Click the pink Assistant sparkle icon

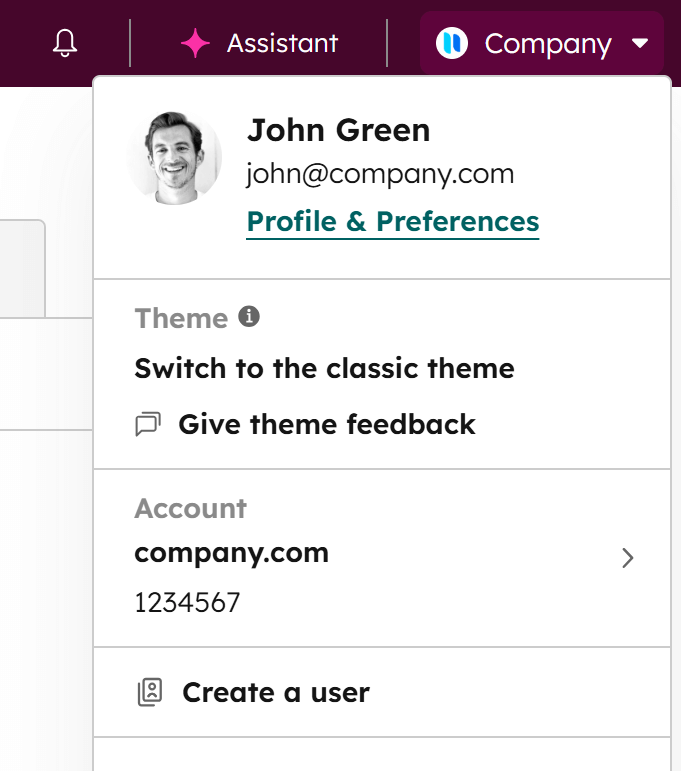click(195, 44)
